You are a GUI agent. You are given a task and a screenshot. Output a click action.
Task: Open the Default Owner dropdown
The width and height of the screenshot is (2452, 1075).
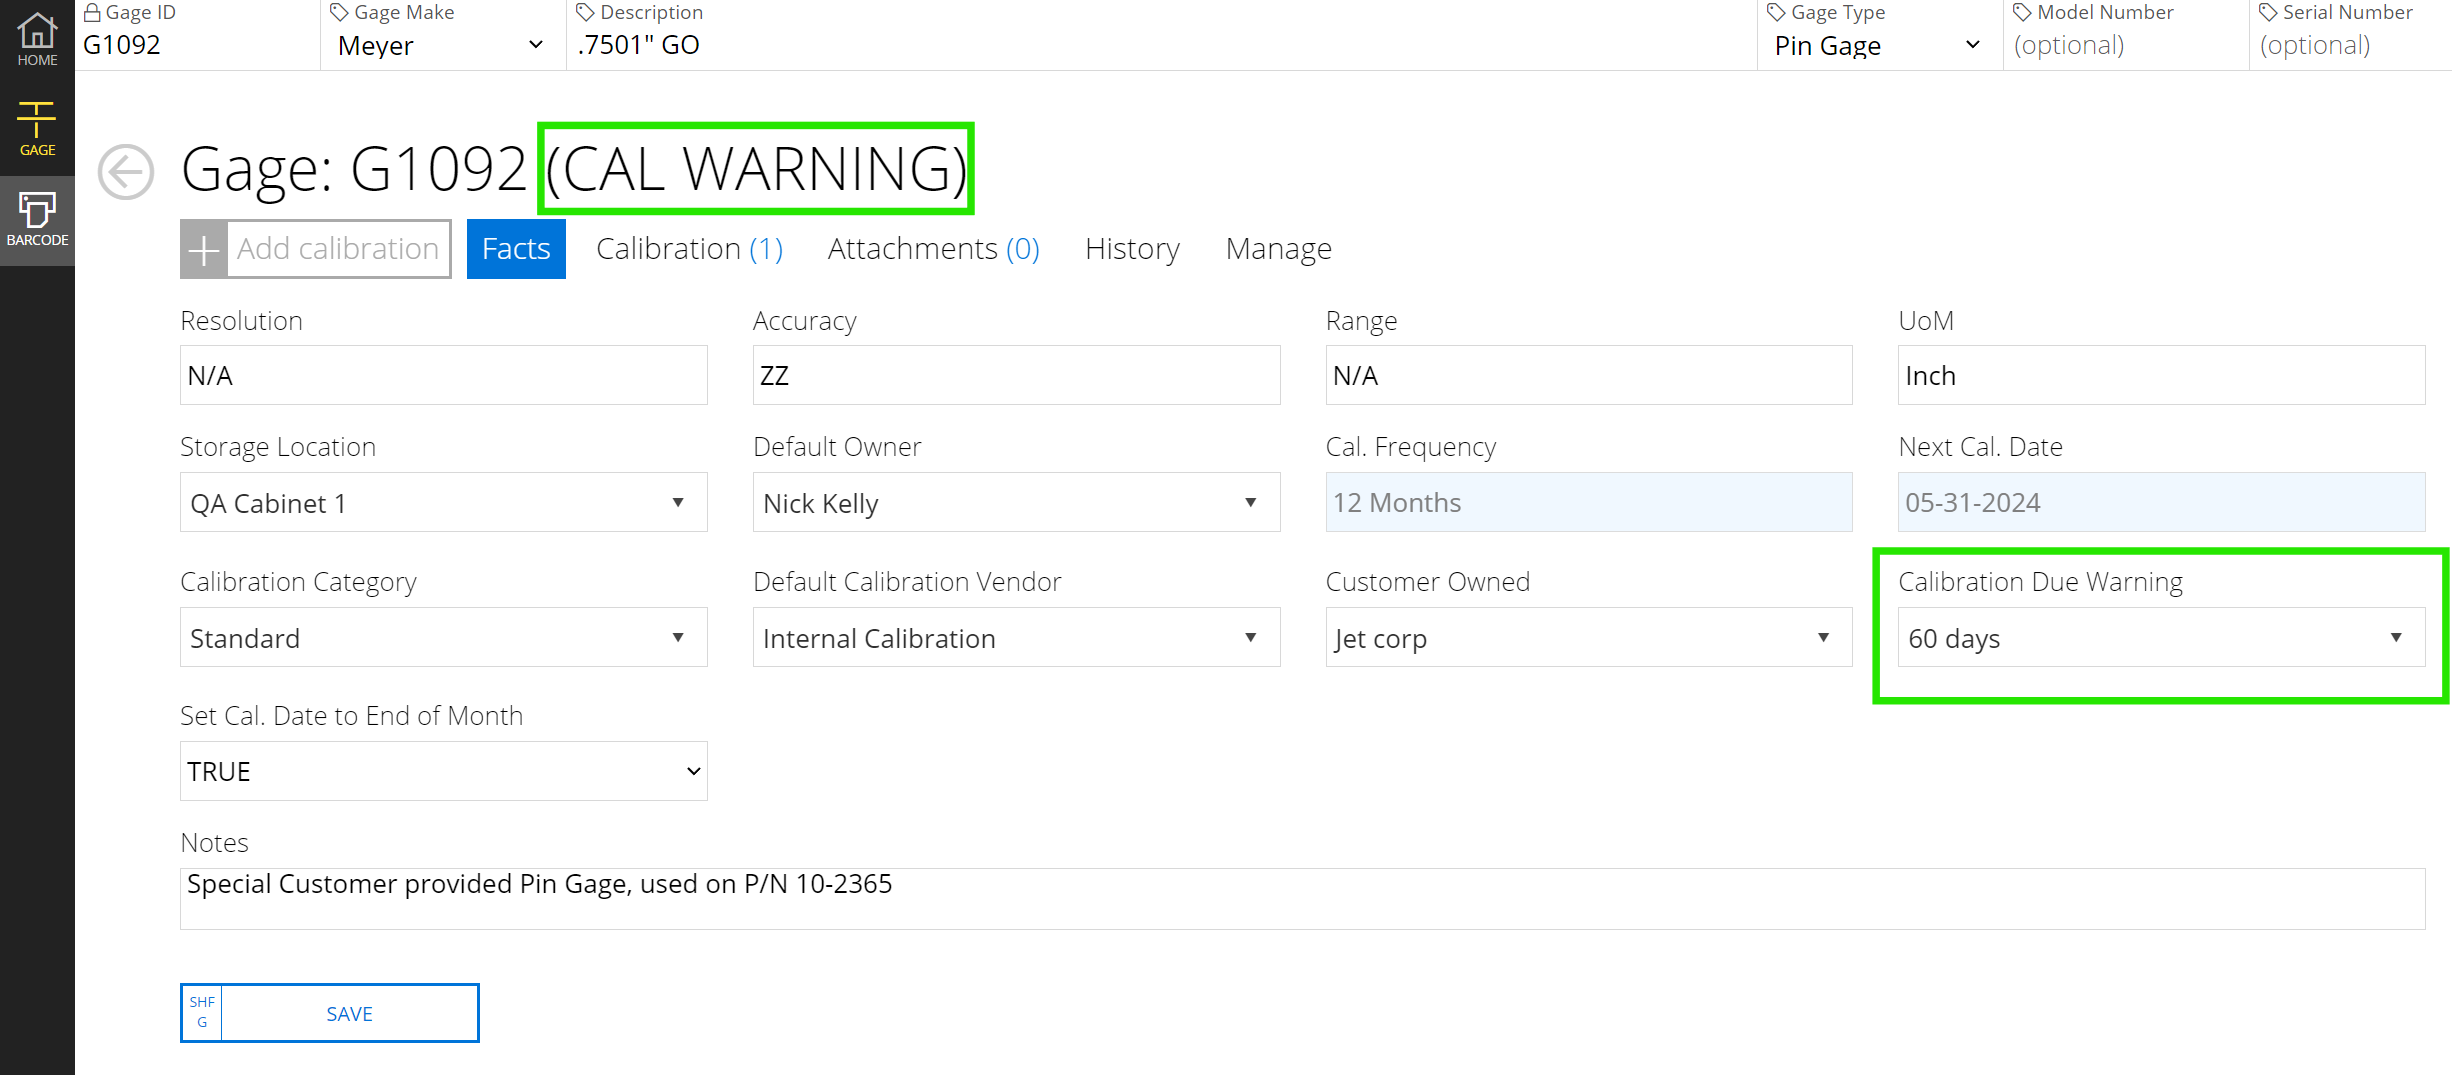point(1016,503)
